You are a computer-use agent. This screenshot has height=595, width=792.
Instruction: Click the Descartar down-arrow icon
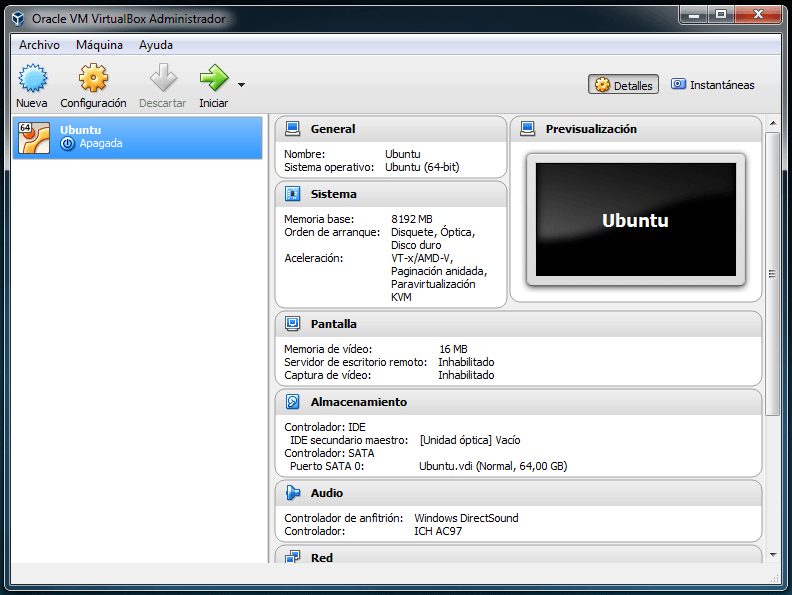(x=163, y=77)
